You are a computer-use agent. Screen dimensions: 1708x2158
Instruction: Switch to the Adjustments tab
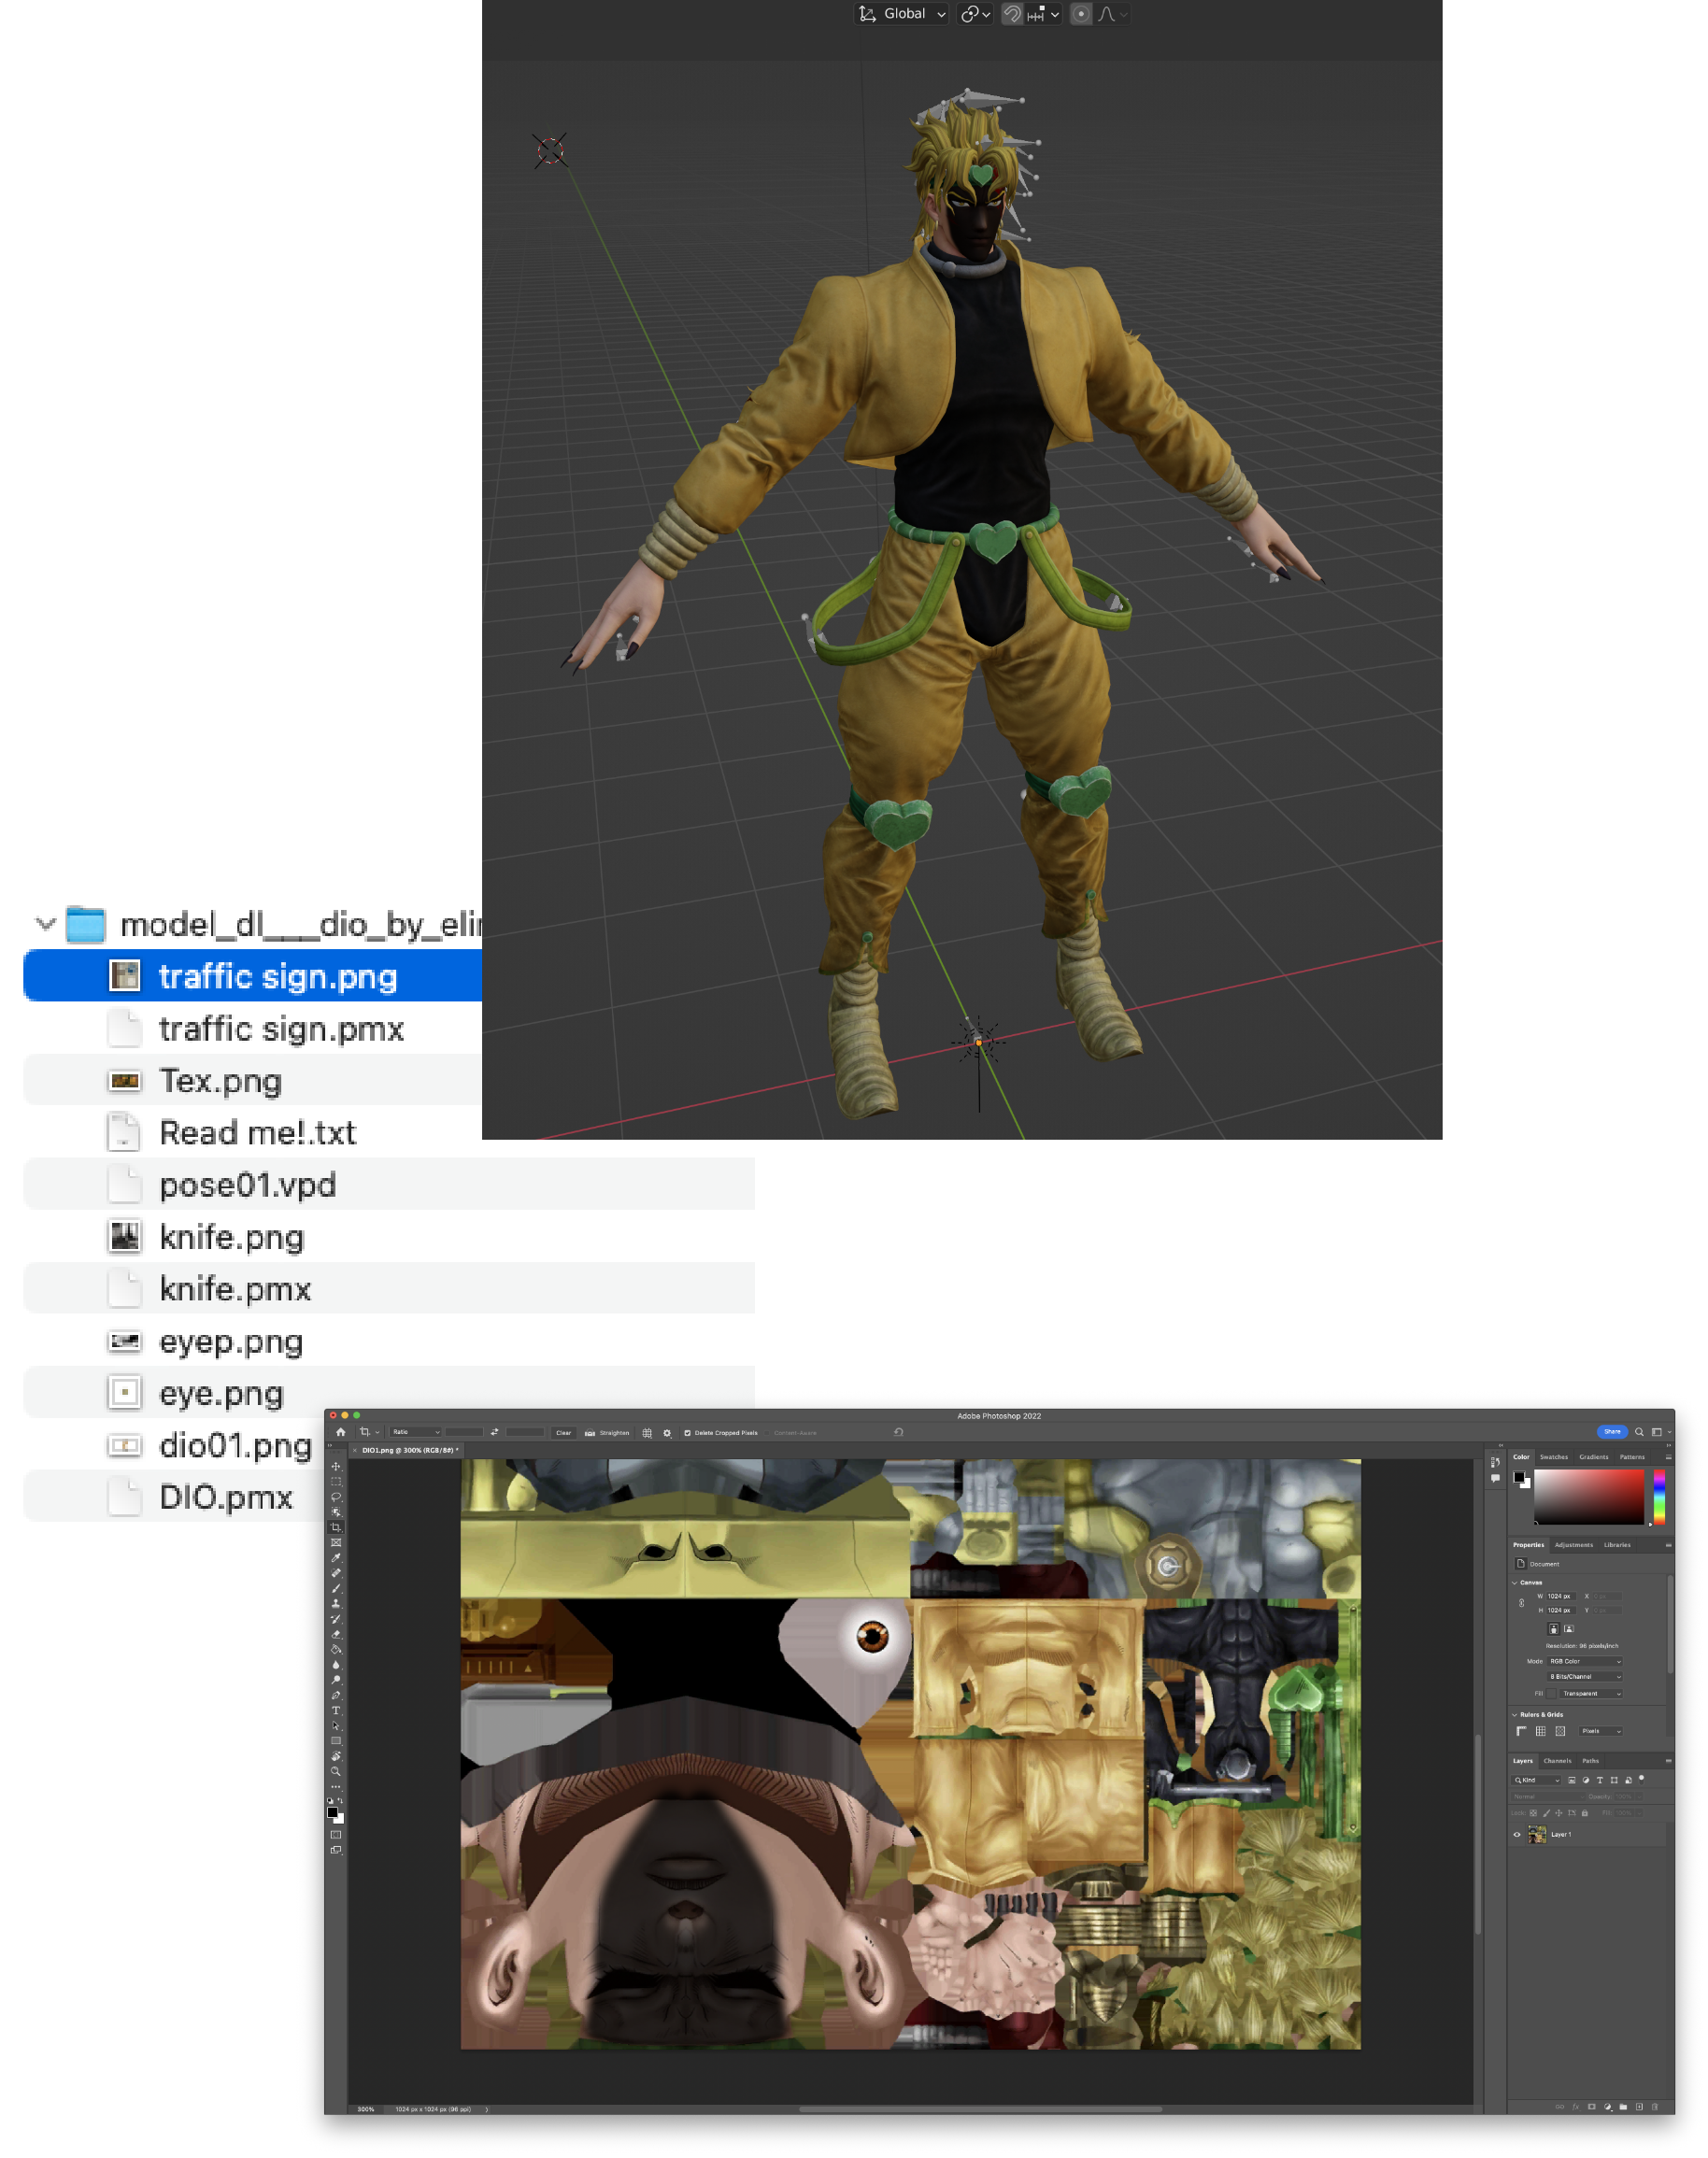click(1574, 1545)
